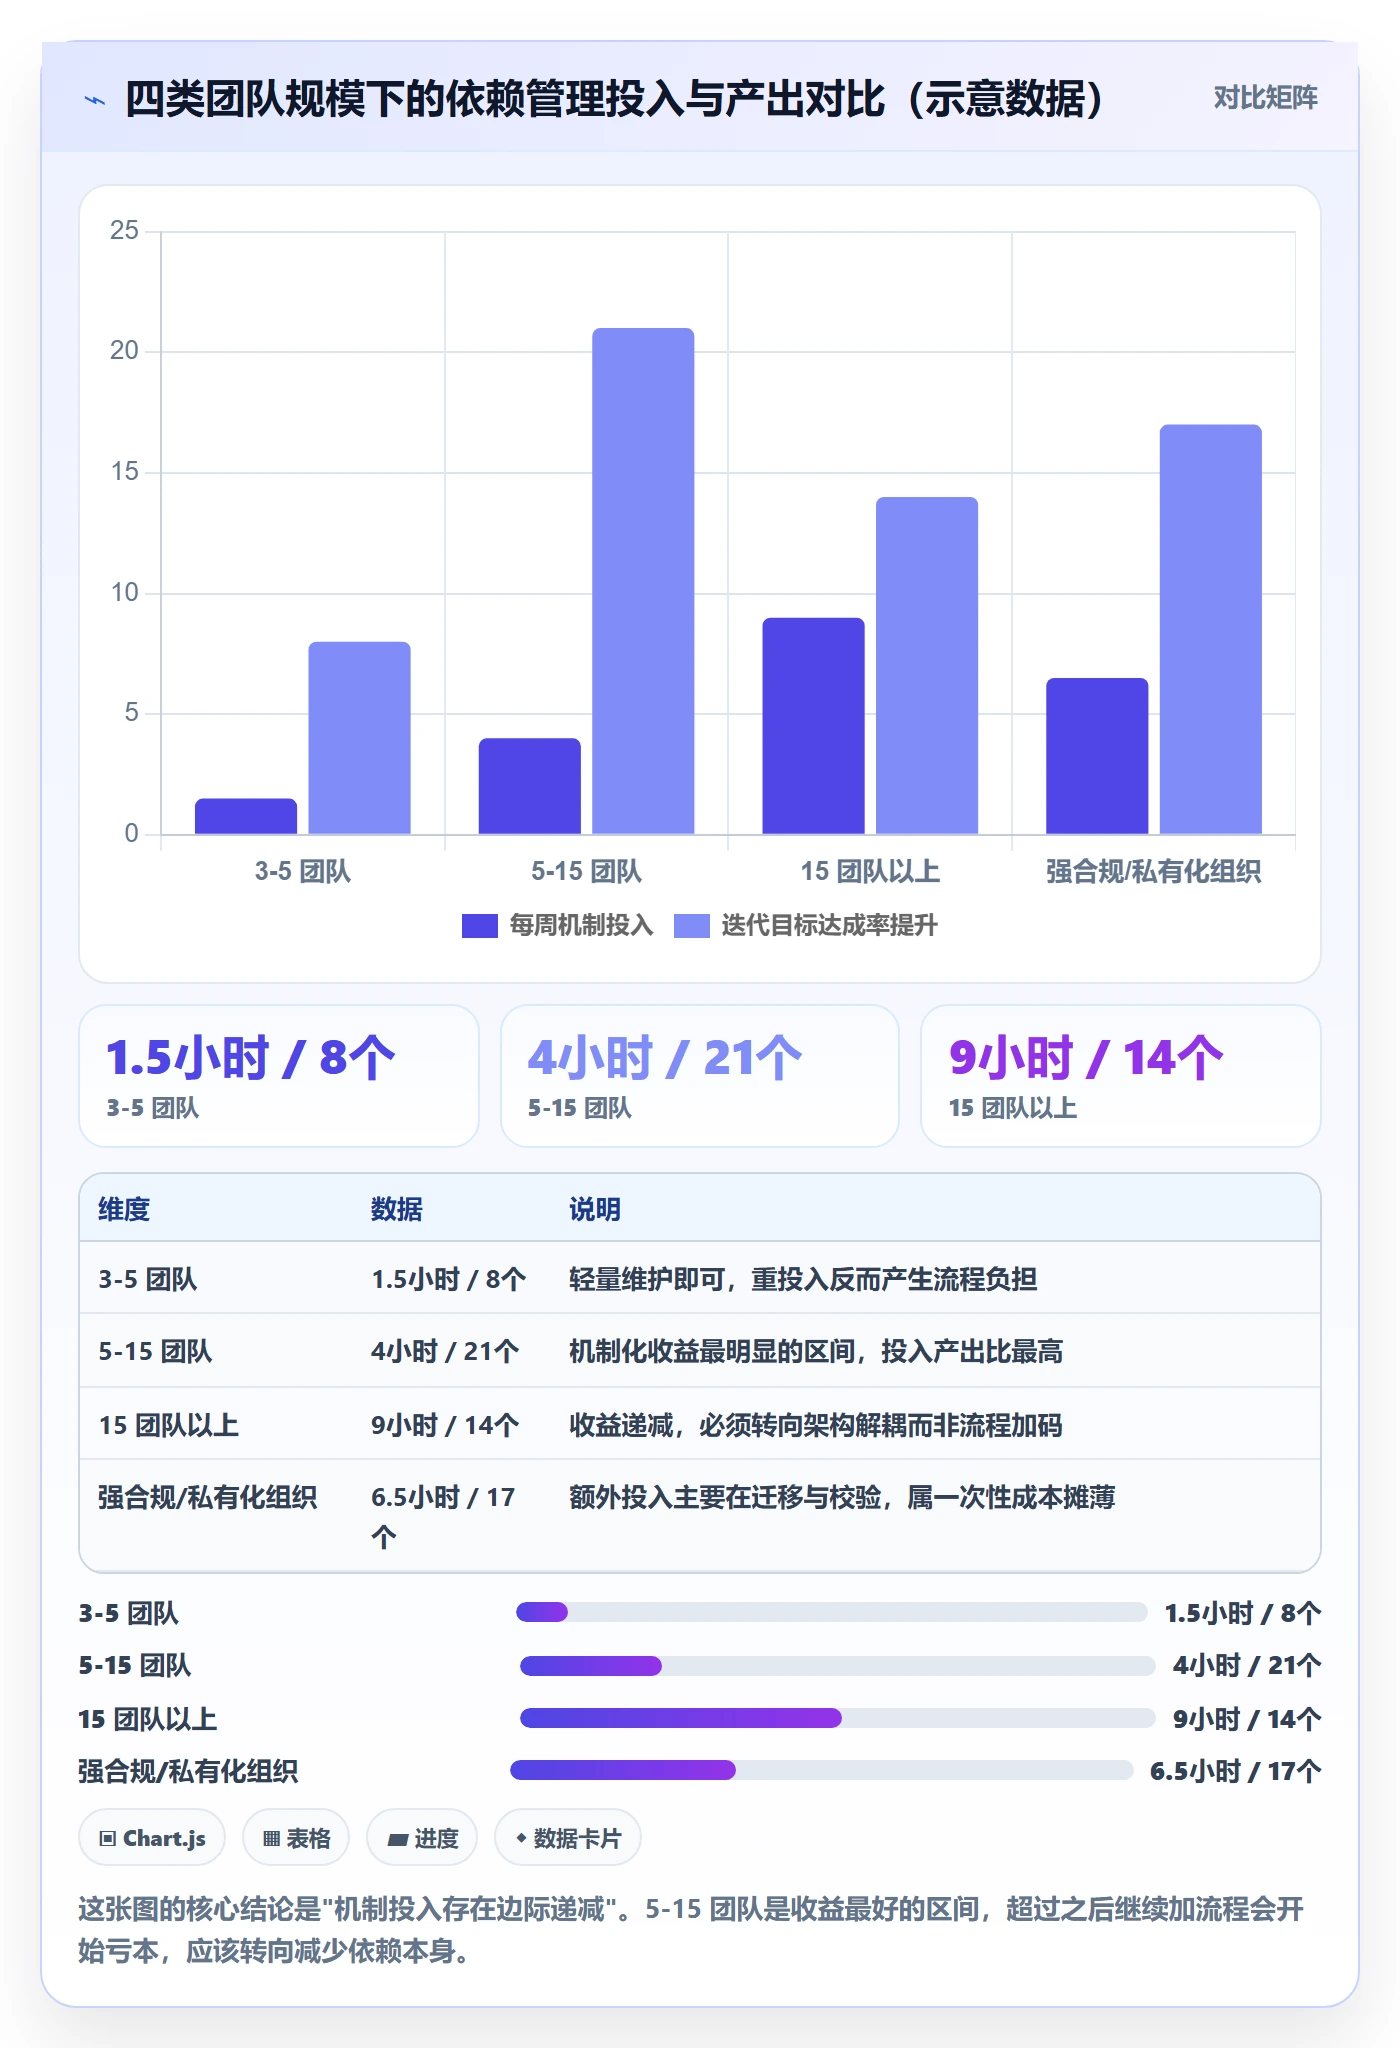Click text 收益递减，必须转向架构解耦而非流程加码
The image size is (1400, 2048).
pos(816,1425)
